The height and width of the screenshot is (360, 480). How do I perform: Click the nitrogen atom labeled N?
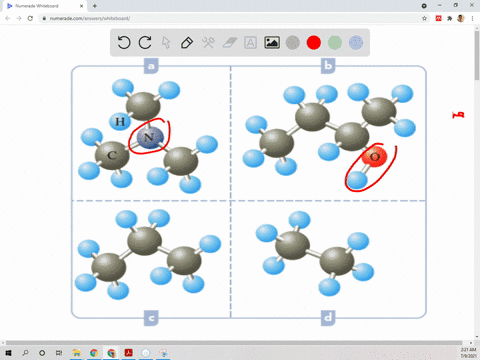tap(150, 137)
